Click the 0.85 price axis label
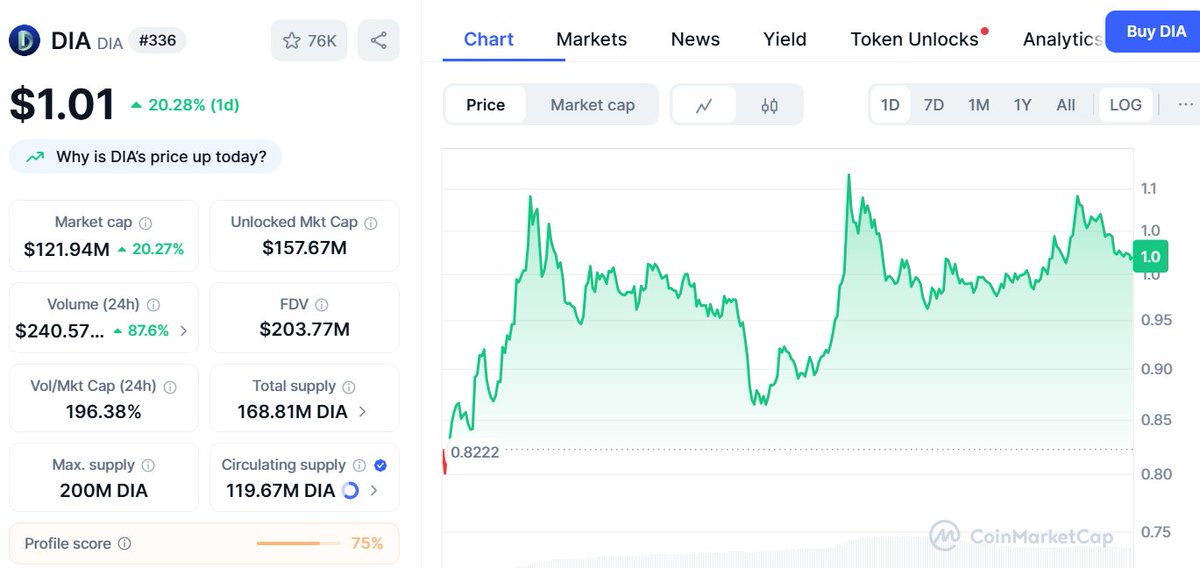1200x568 pixels. click(1155, 420)
